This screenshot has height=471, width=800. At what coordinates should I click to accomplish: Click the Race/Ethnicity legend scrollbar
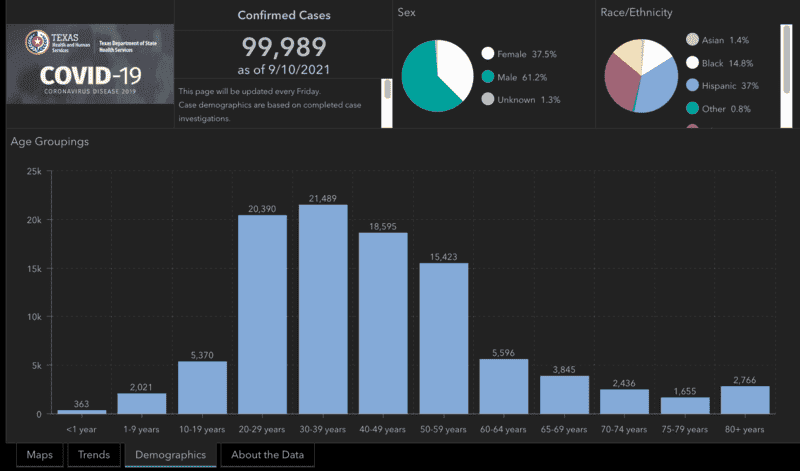(786, 76)
